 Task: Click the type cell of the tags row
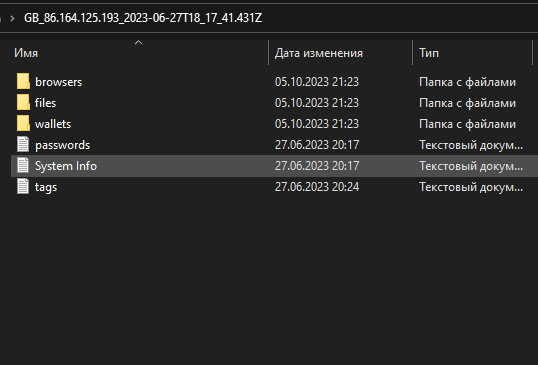(x=471, y=187)
